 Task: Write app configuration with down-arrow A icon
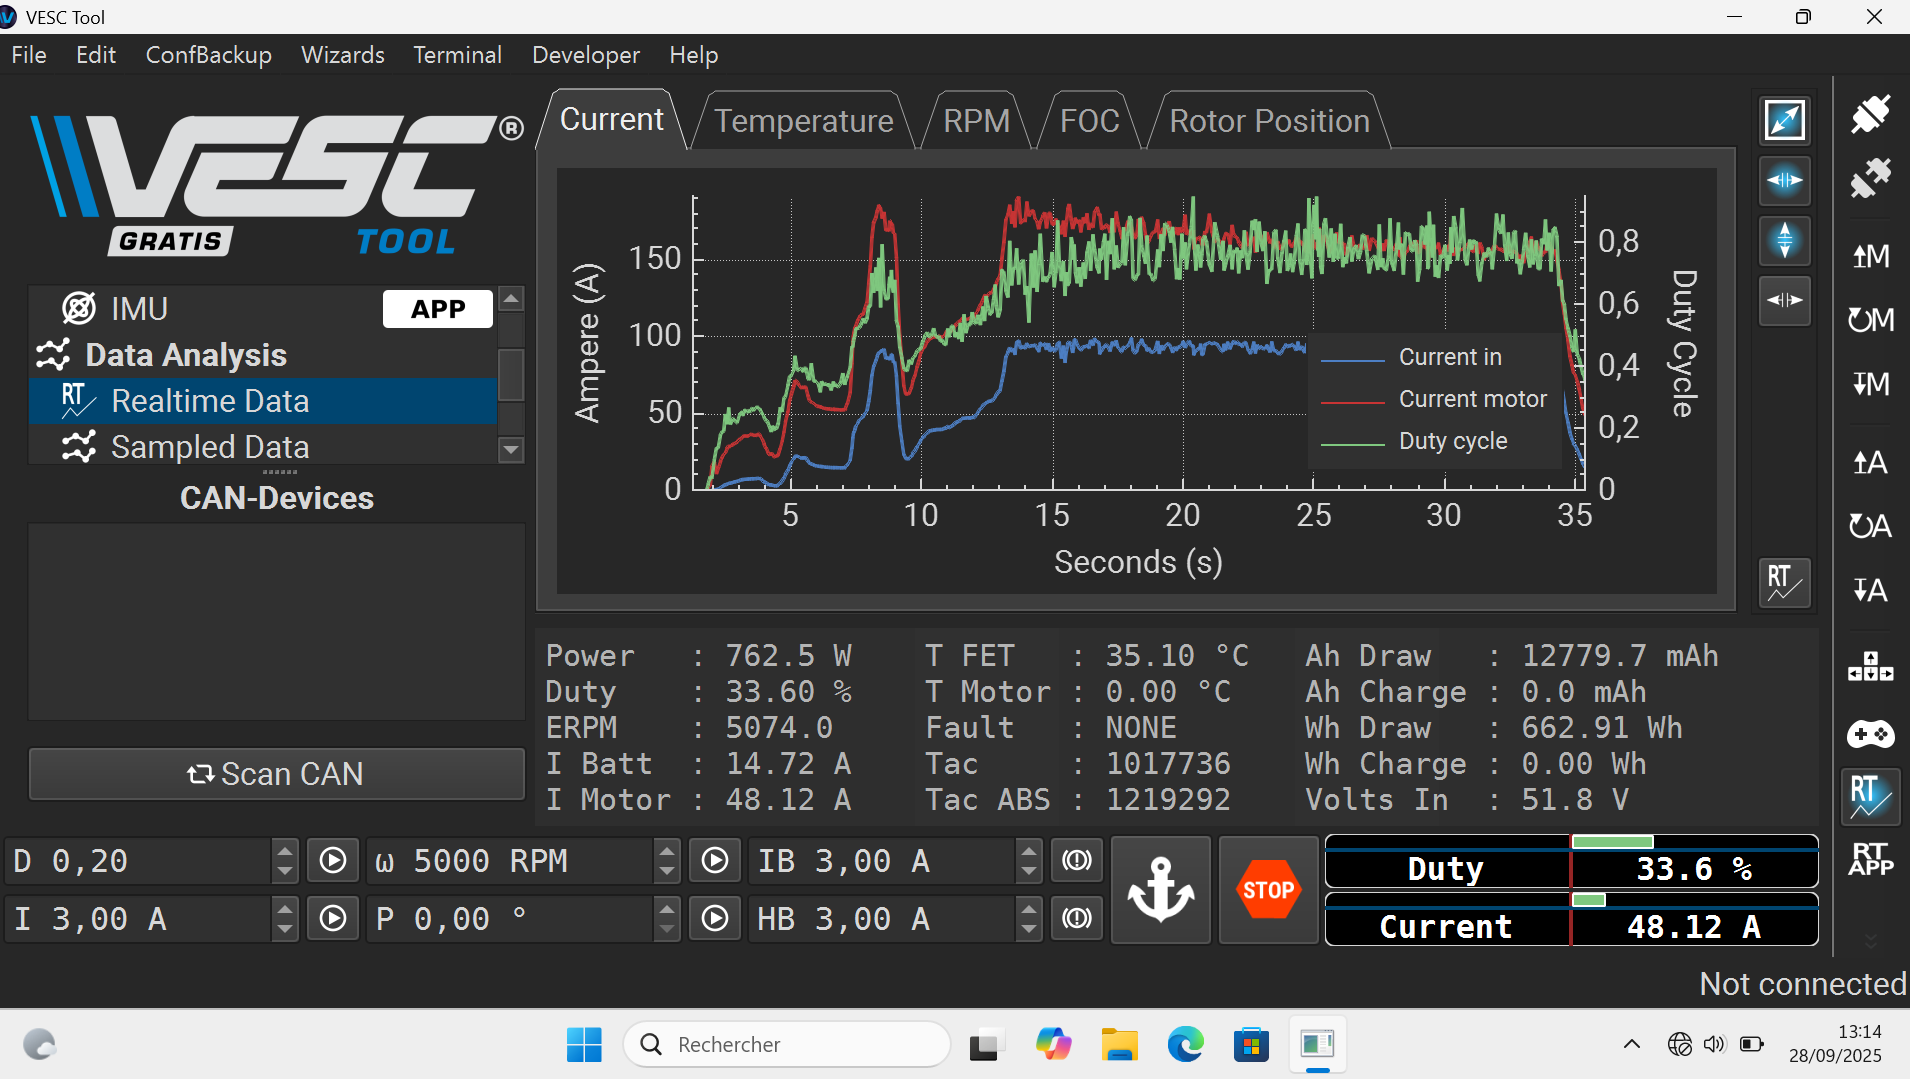1870,590
